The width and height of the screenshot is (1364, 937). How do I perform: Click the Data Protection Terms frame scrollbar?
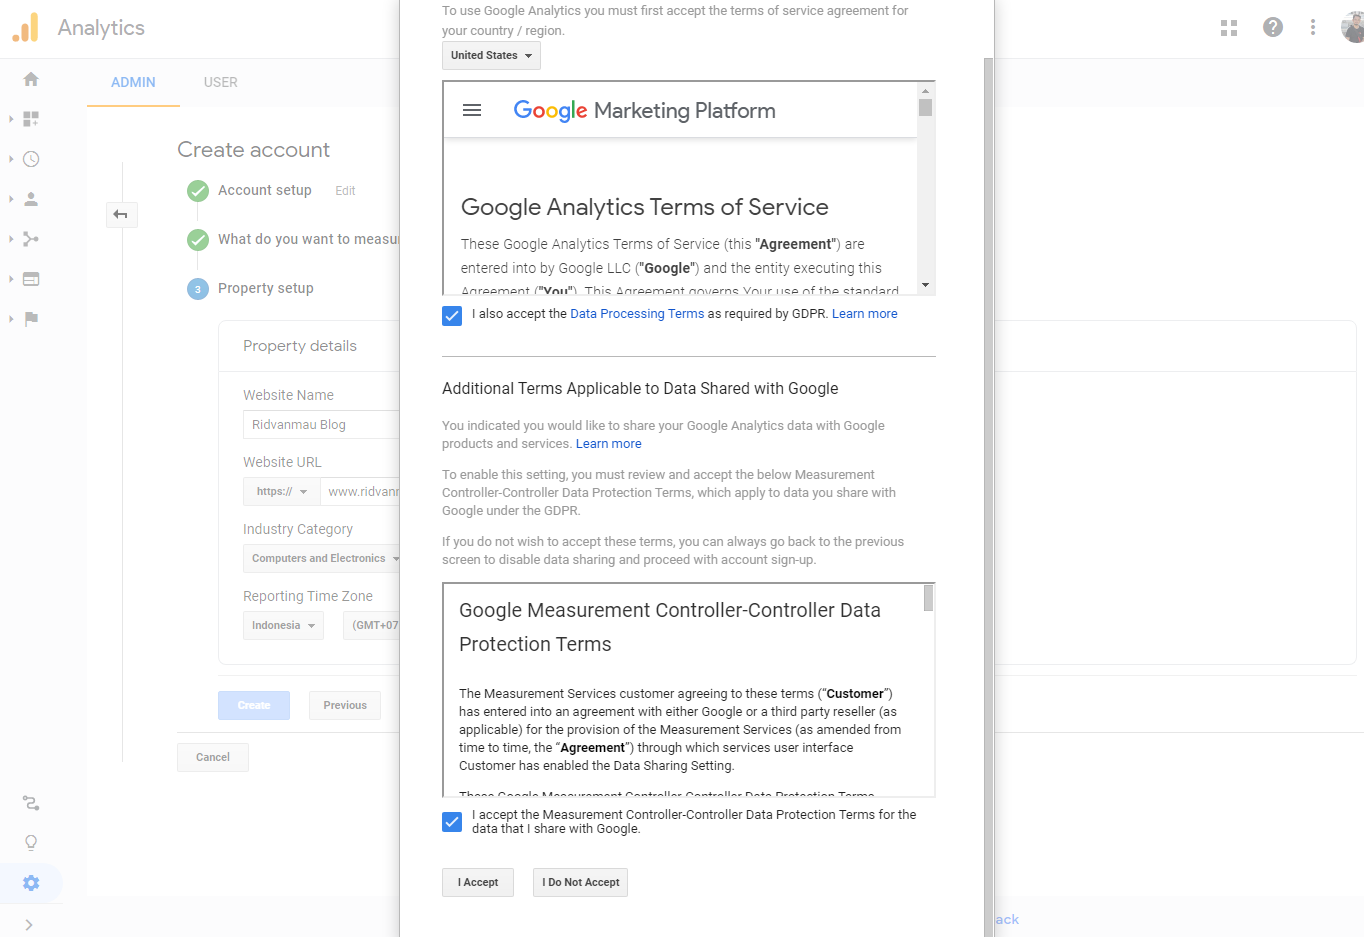[x=929, y=598]
